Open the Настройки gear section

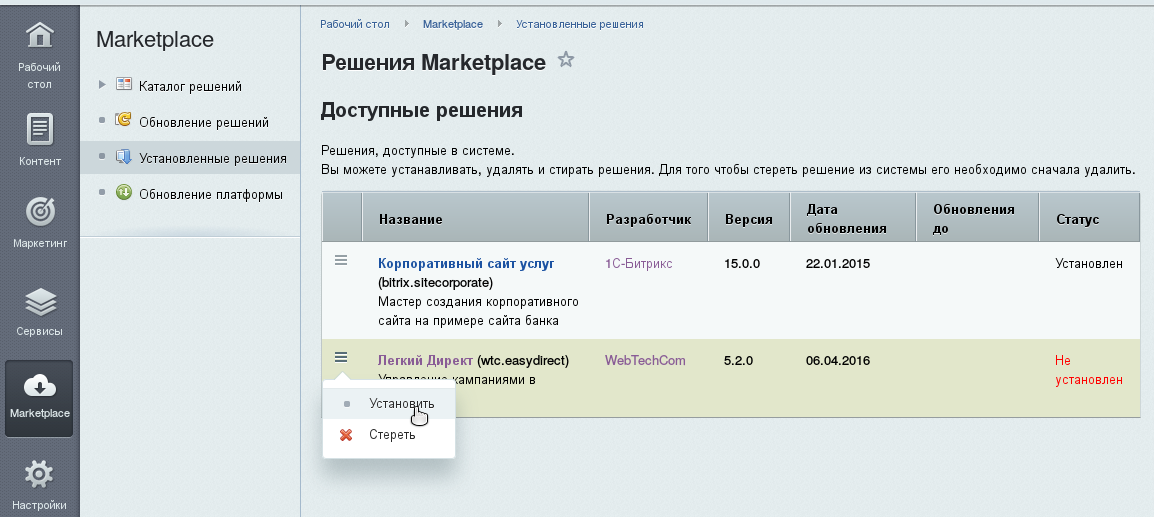coord(39,485)
